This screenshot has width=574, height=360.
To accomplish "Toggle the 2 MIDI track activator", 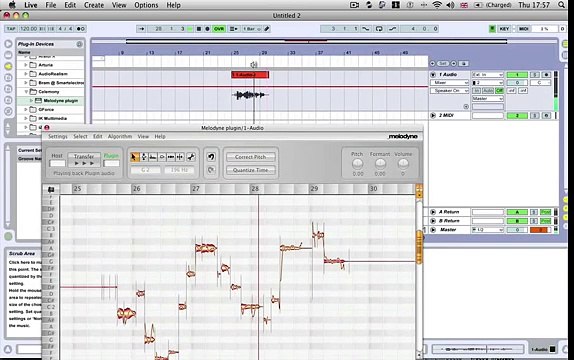I will [517, 115].
